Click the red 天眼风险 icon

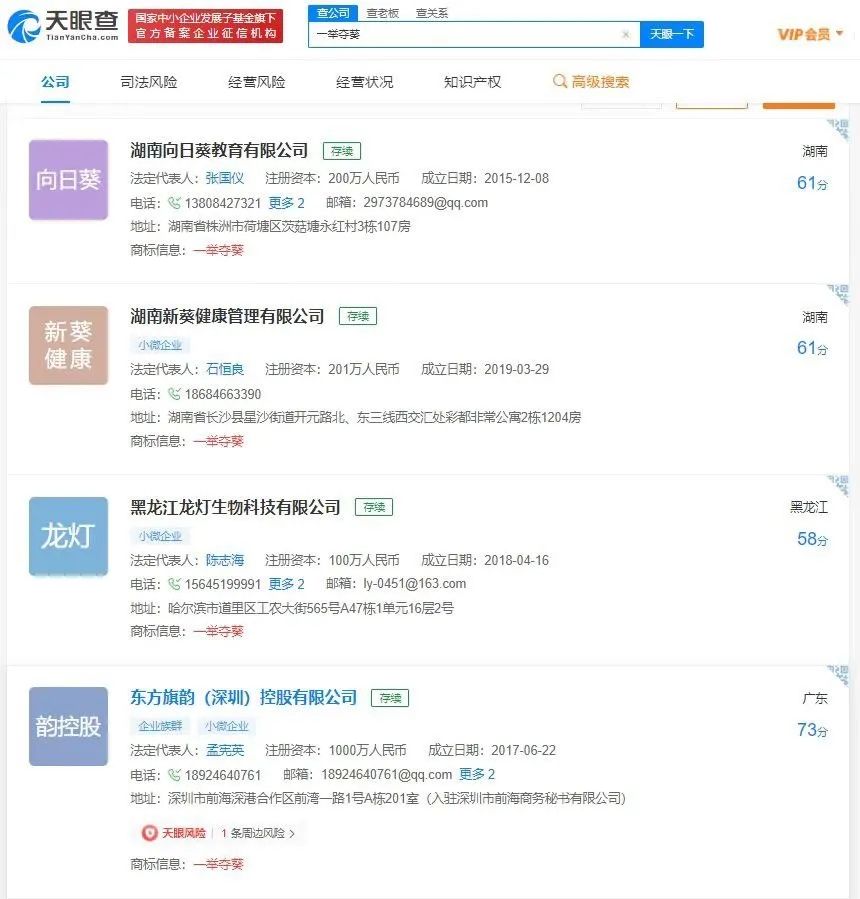149,833
